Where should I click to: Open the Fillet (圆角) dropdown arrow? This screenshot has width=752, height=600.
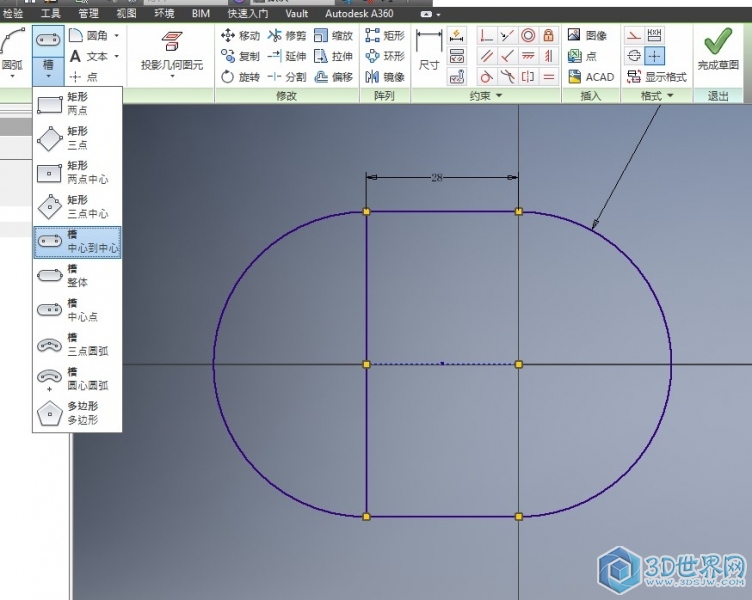pyautogui.click(x=117, y=35)
